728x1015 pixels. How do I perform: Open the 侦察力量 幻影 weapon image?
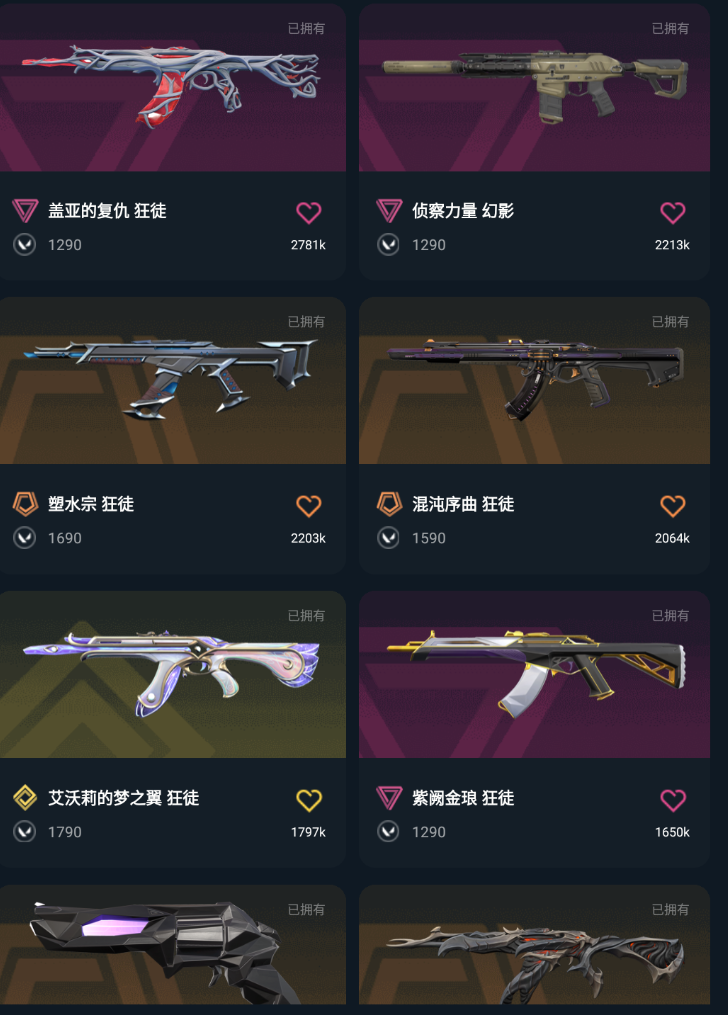click(x=535, y=85)
